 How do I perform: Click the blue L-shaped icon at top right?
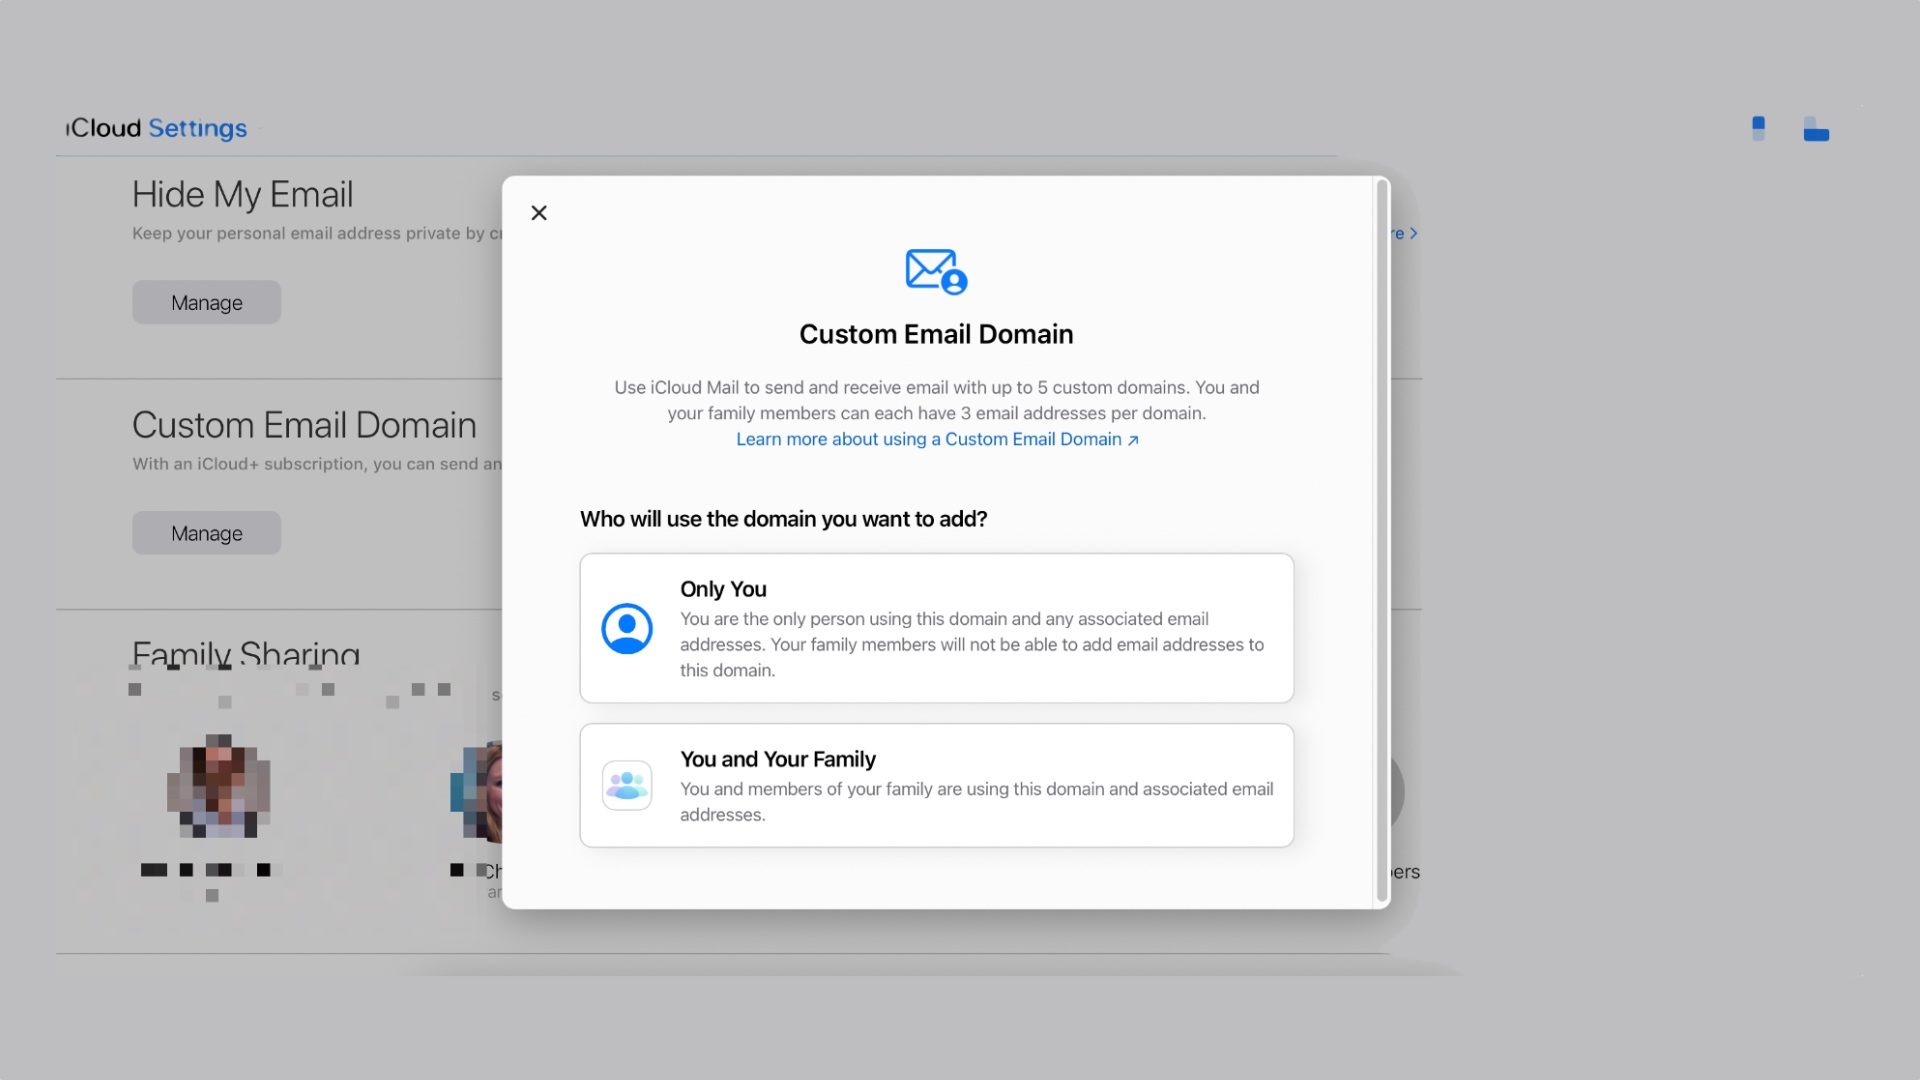click(x=1816, y=129)
